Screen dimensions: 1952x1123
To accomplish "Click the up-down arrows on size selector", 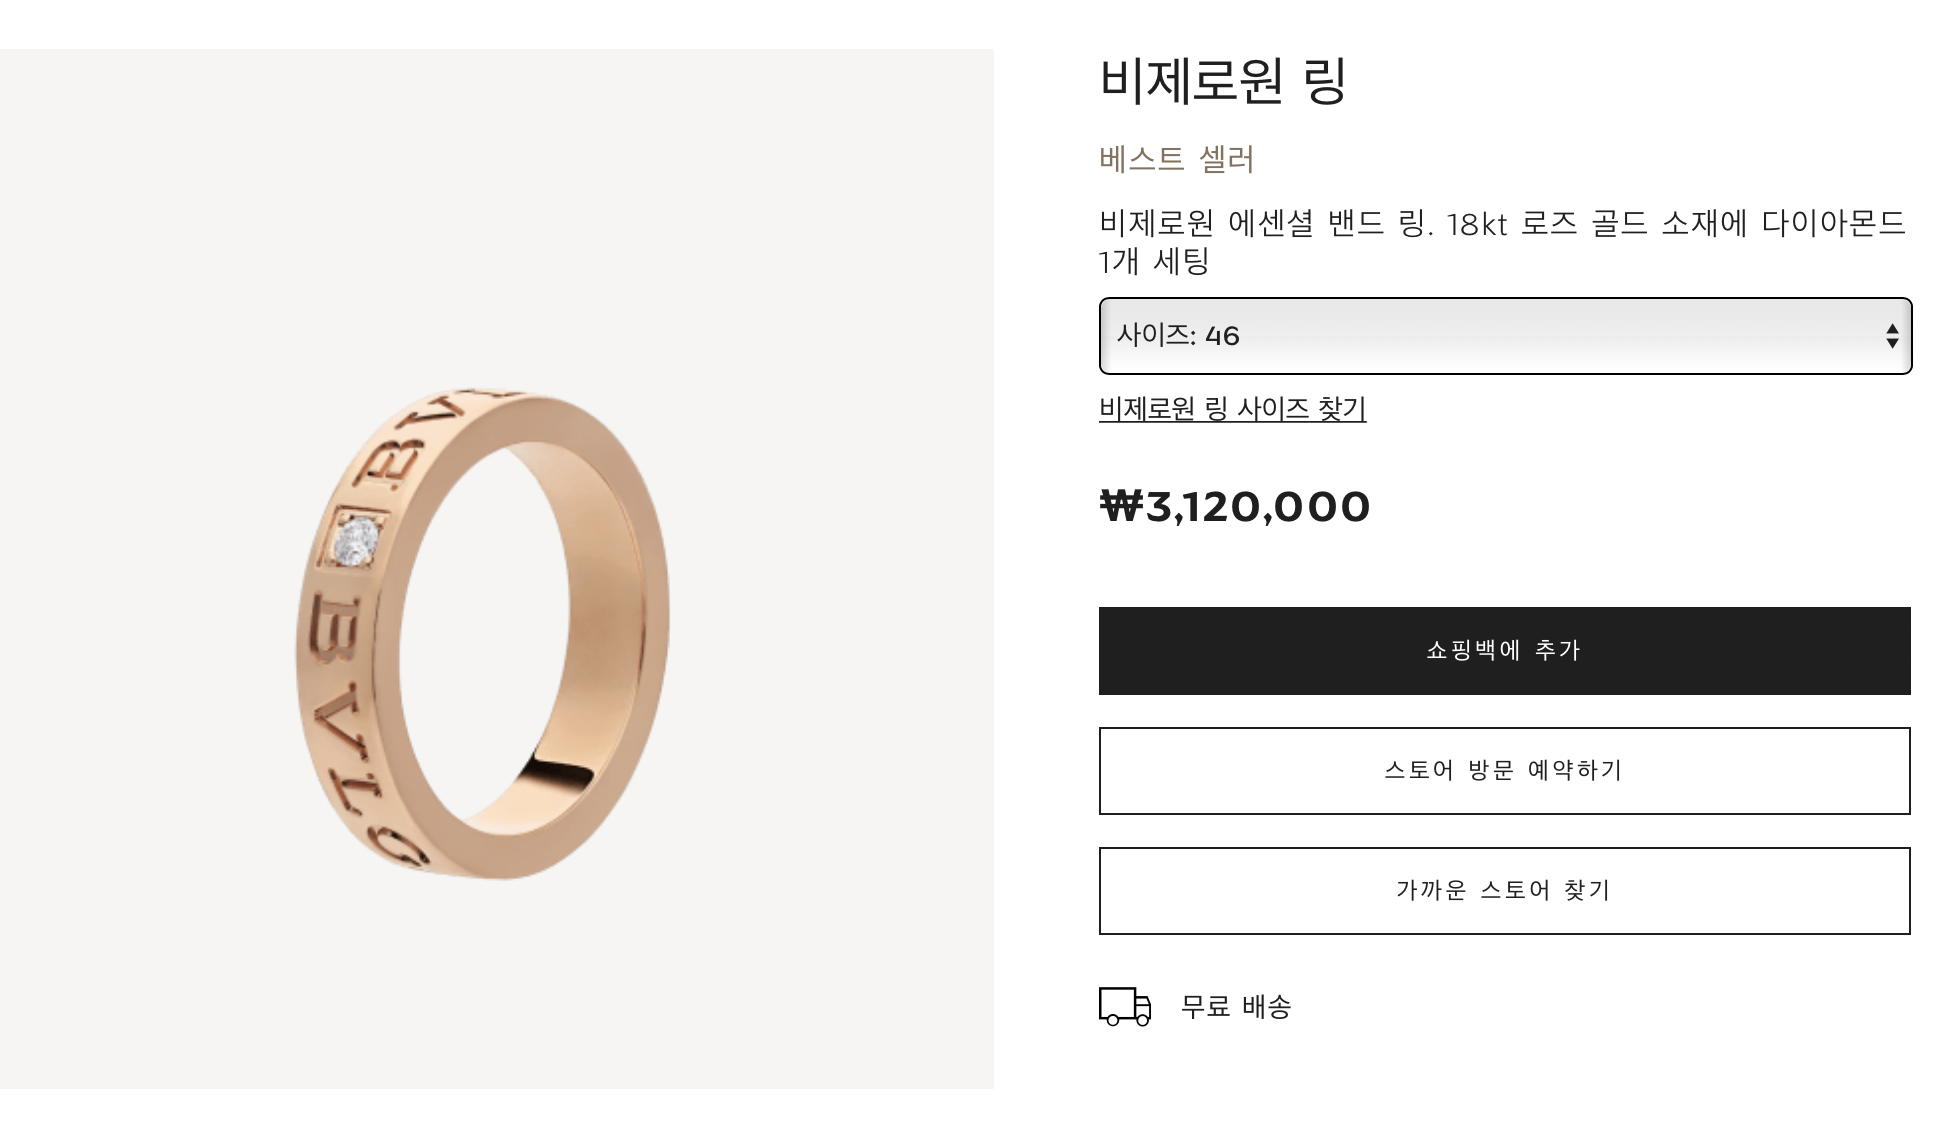I will [1892, 336].
